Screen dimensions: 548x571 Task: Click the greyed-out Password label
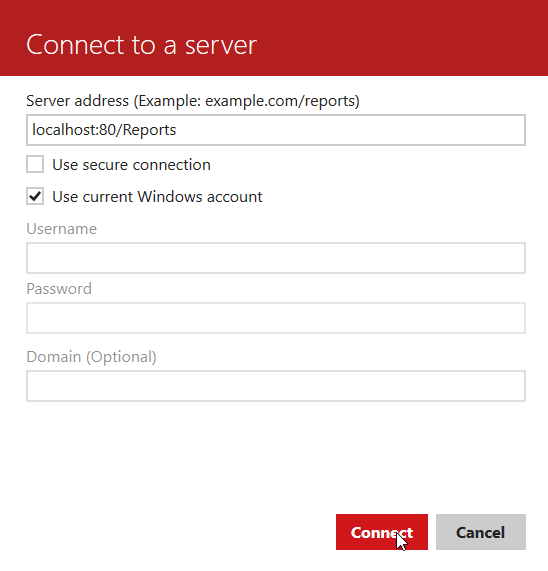point(59,289)
